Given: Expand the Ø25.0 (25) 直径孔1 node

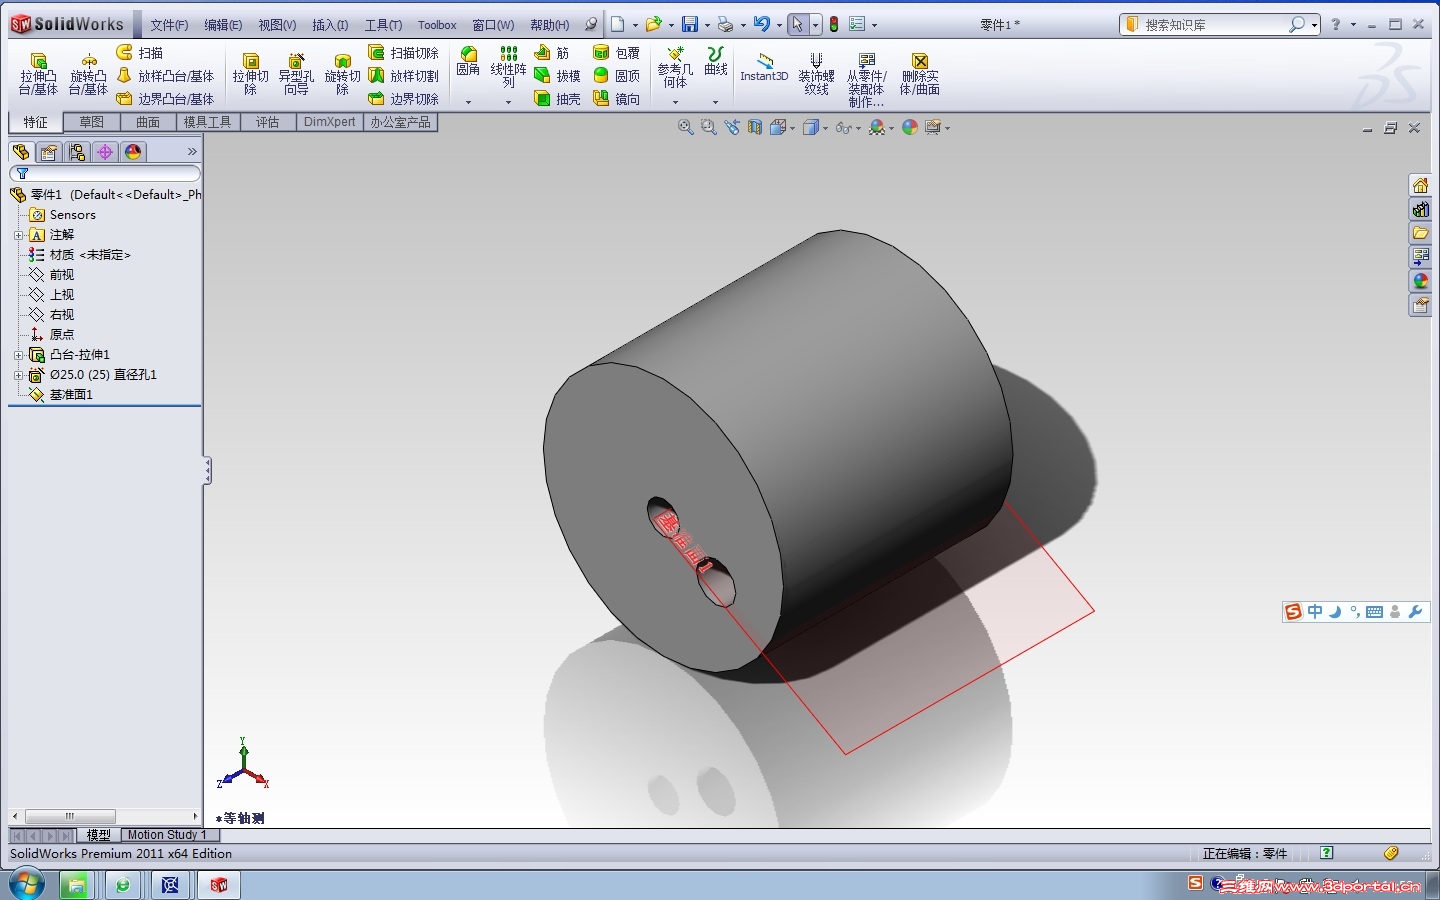Looking at the screenshot, I should [x=18, y=375].
